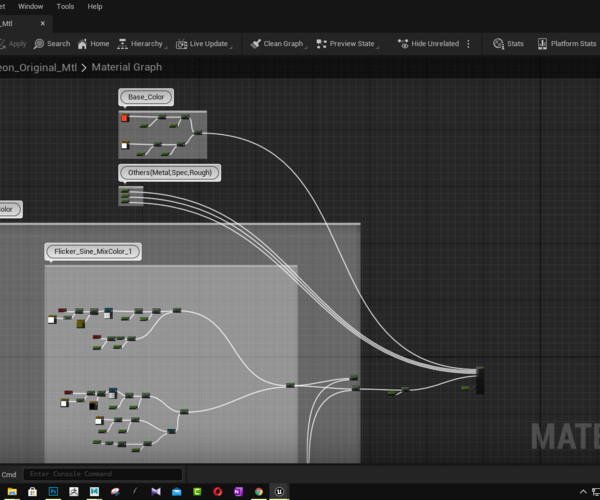Click the yellow node in Flicker_Sine_MixColor_1 group
Screen dimensions: 600x500
point(80,324)
